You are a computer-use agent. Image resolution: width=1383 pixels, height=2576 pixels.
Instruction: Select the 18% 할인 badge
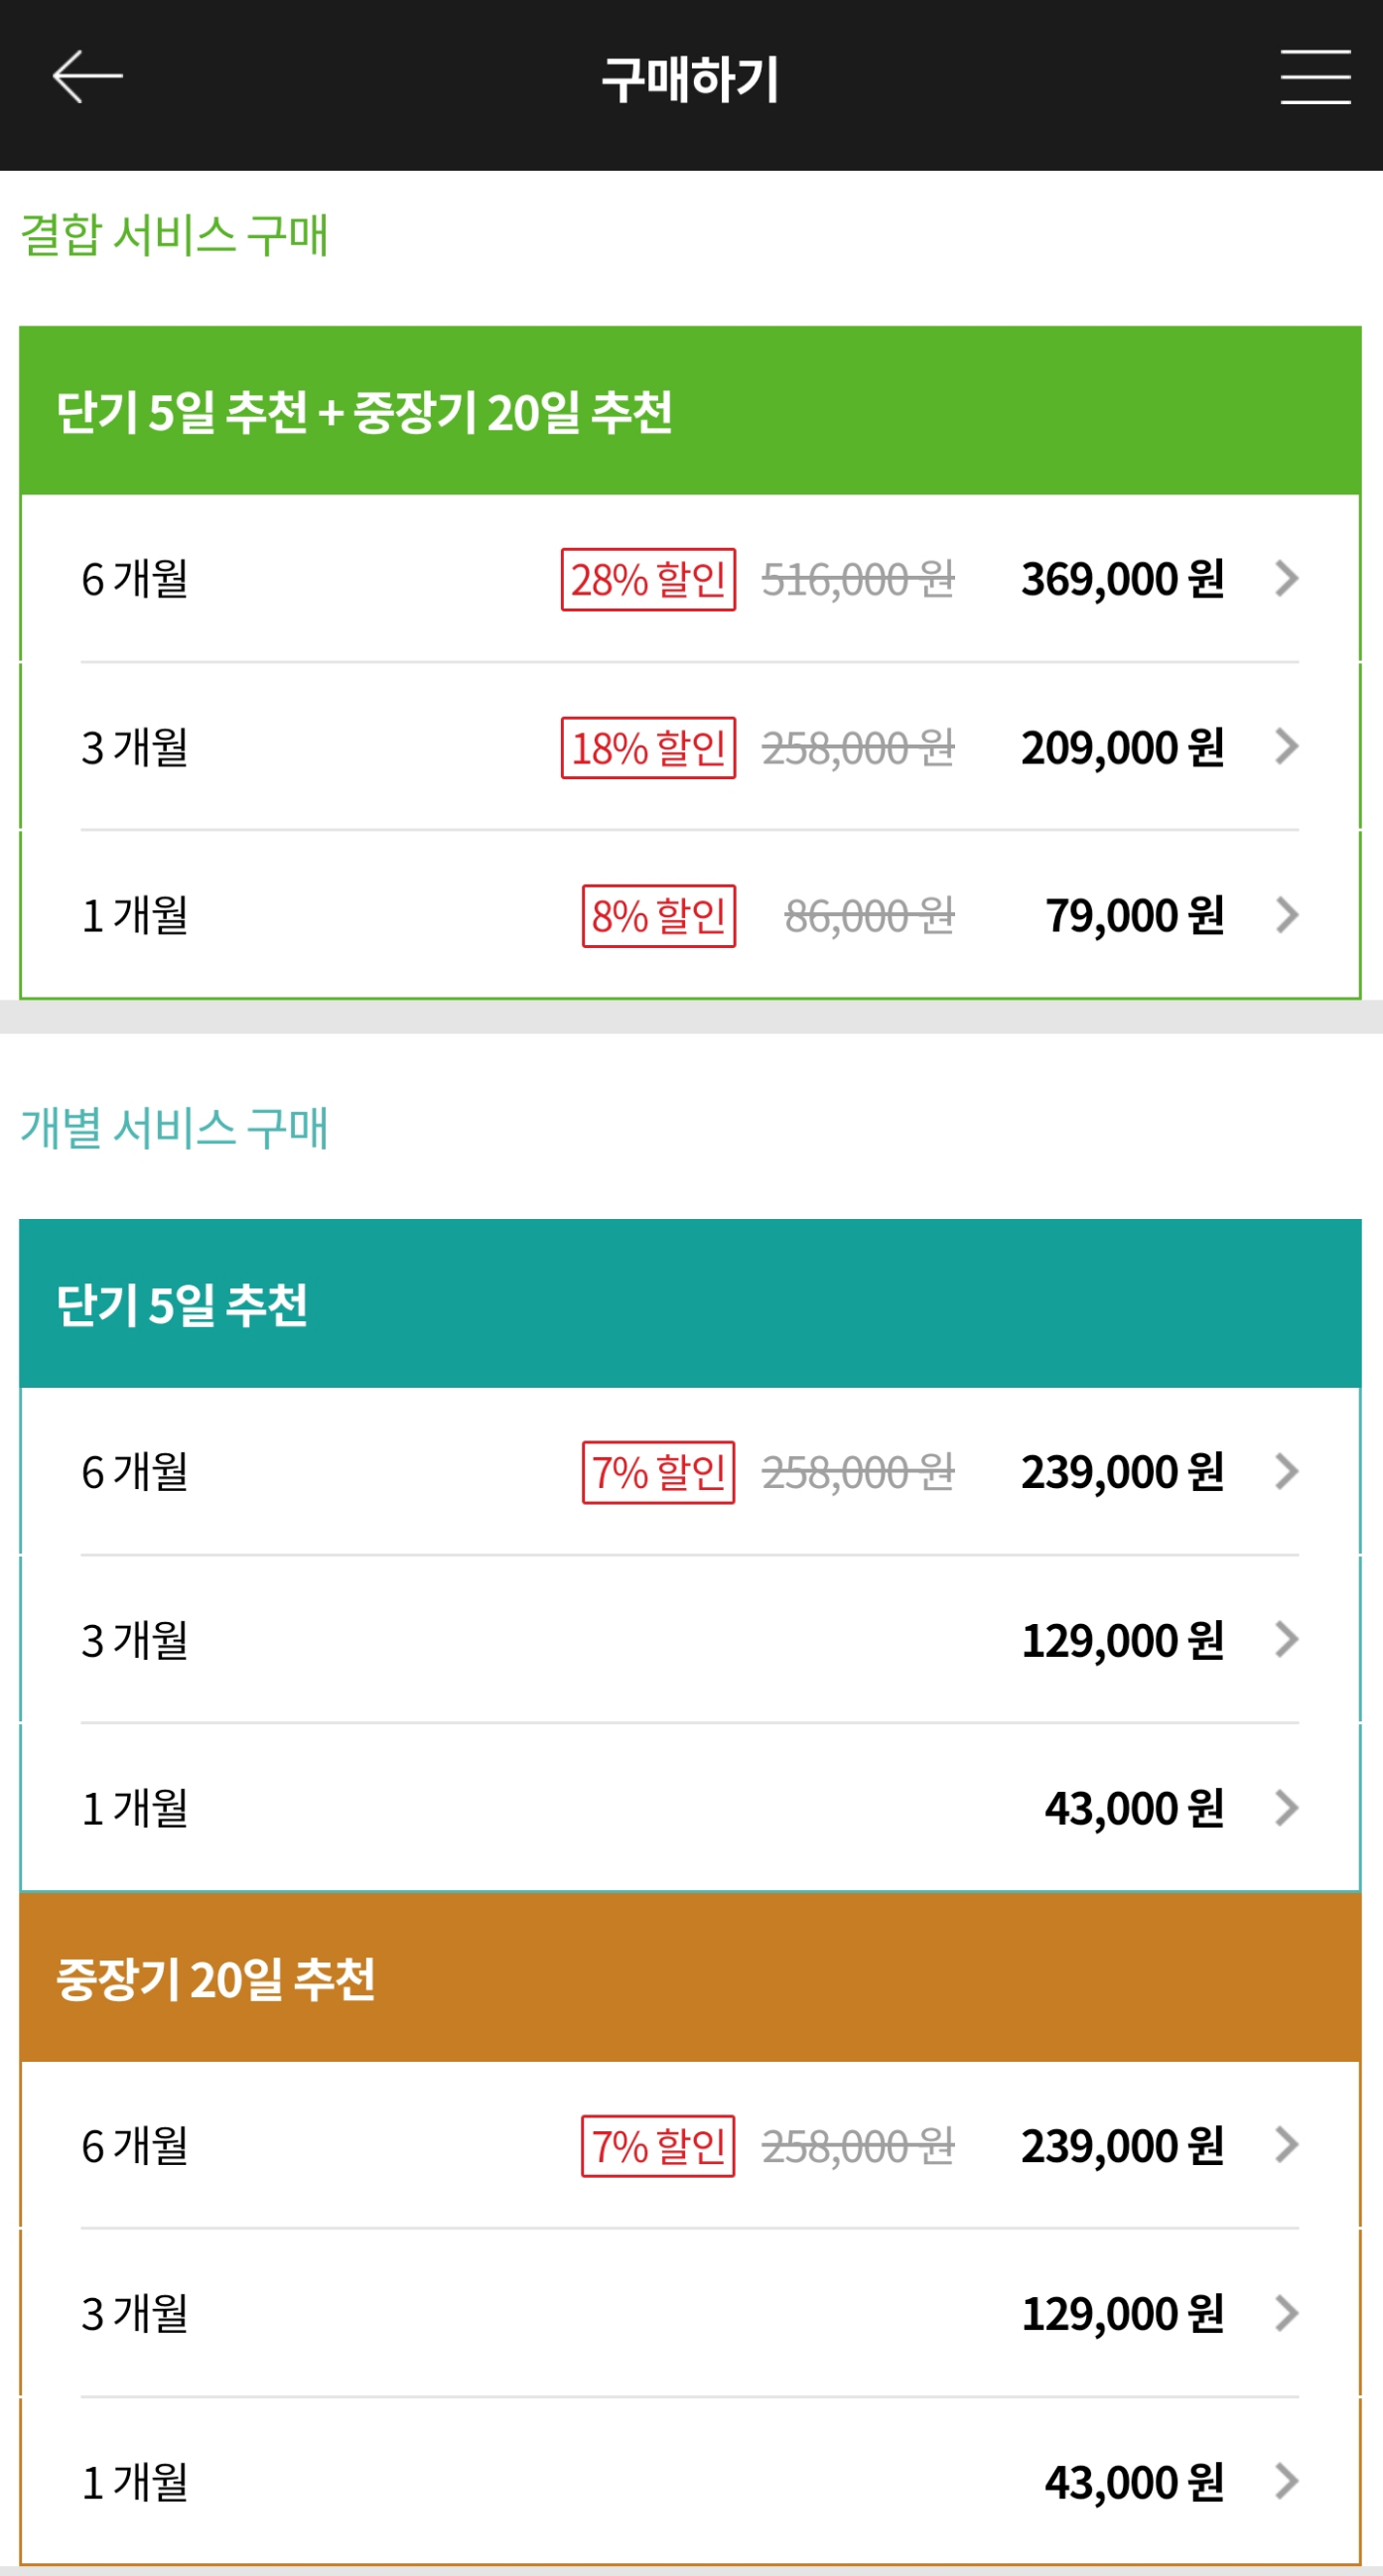click(648, 747)
